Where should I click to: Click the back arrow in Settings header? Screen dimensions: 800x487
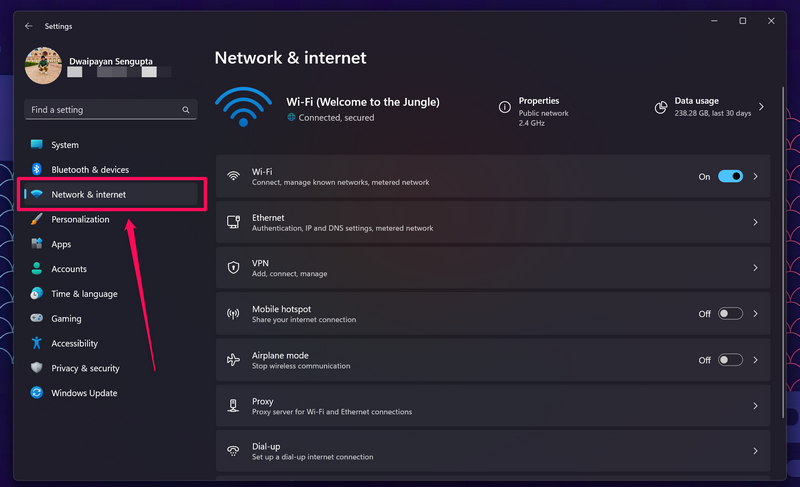(x=28, y=26)
